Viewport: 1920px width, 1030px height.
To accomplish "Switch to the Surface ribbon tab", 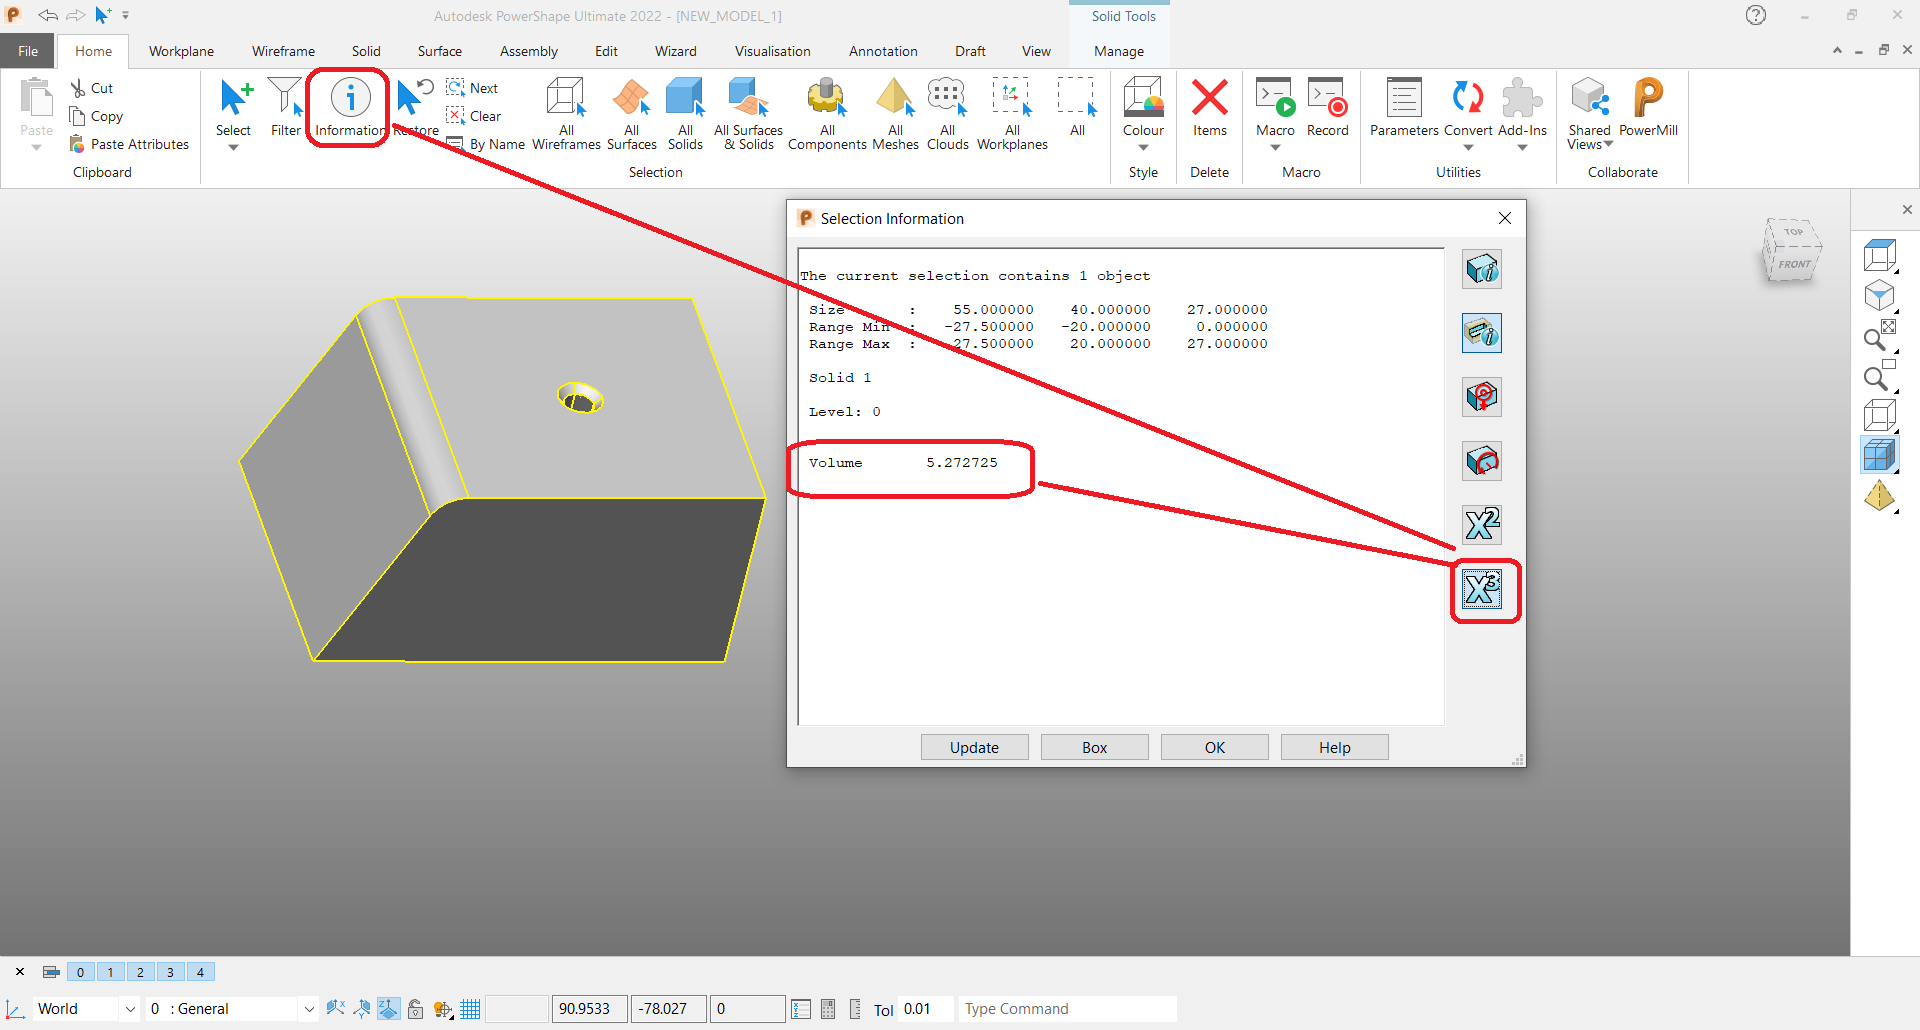I will [439, 51].
